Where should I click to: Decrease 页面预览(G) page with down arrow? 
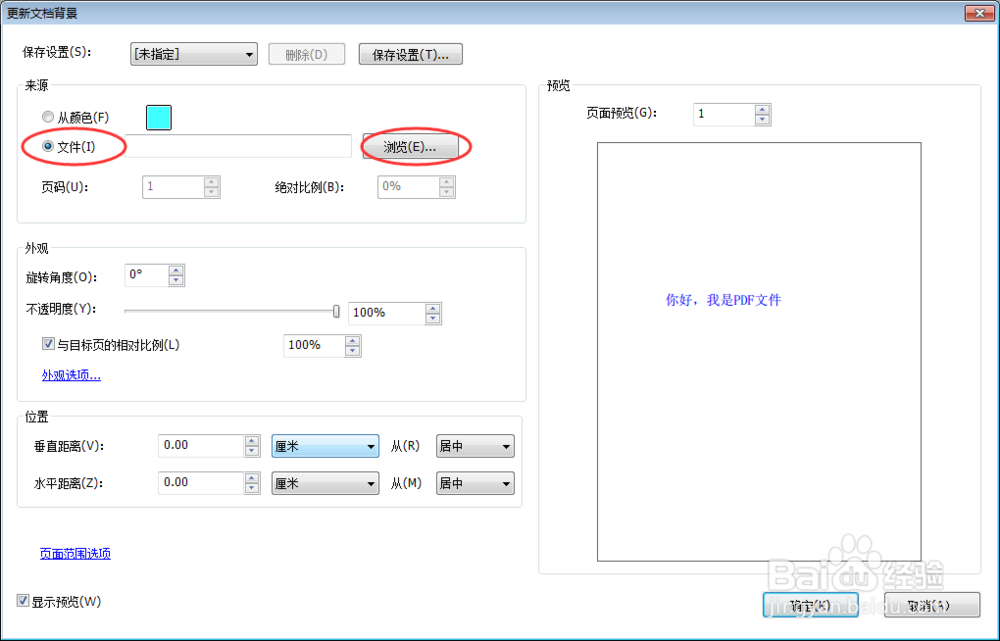coord(762,119)
